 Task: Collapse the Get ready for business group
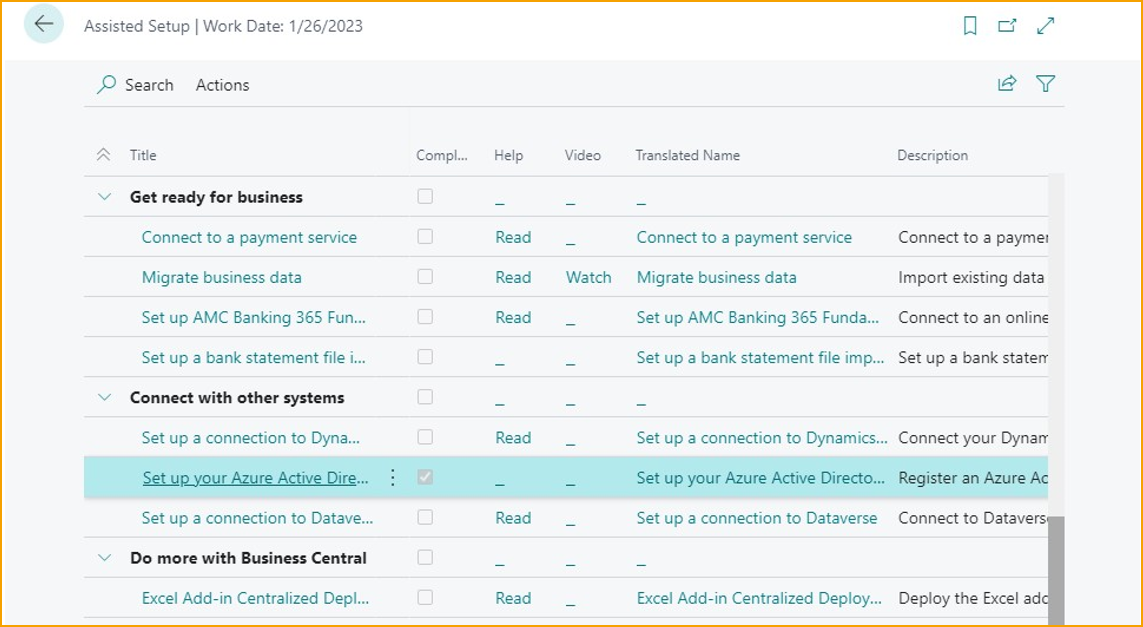click(105, 197)
